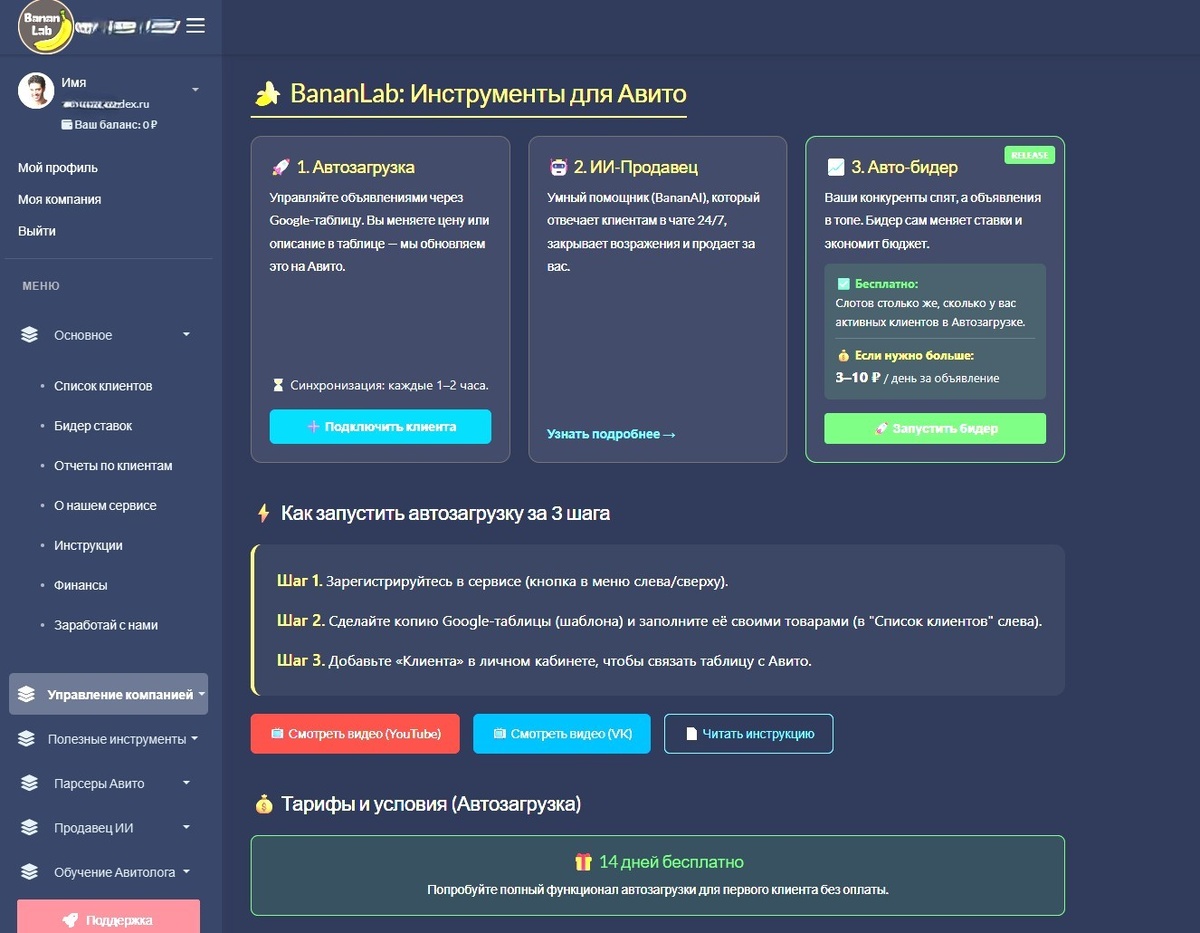Click the document icon on Читать инструкцию
Screen dimensions: 1200x933
(x=691, y=734)
